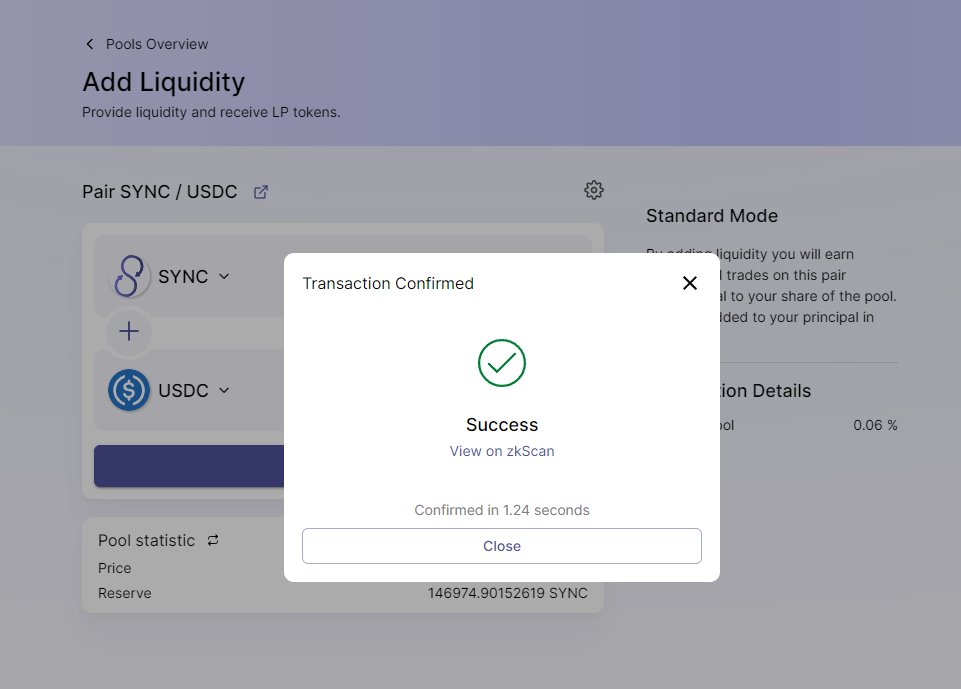
Task: Click the 'Success' text
Action: pyautogui.click(x=501, y=424)
